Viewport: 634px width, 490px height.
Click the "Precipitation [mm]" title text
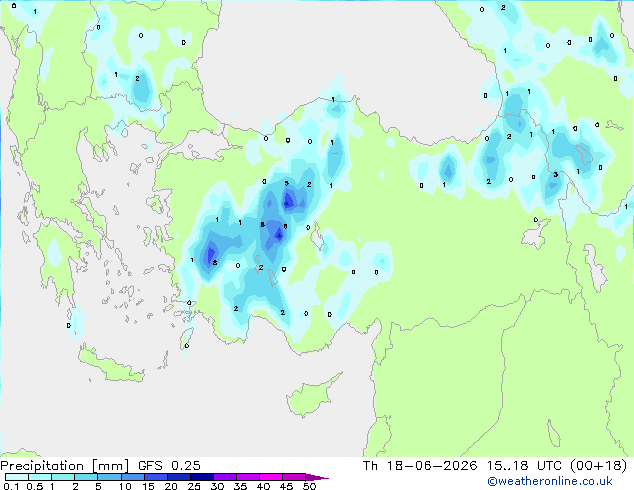pyautogui.click(x=65, y=466)
